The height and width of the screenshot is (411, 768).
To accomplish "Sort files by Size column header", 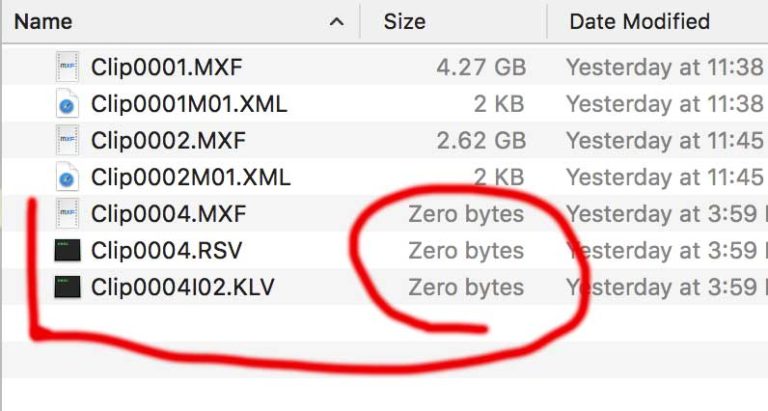I will (x=404, y=21).
